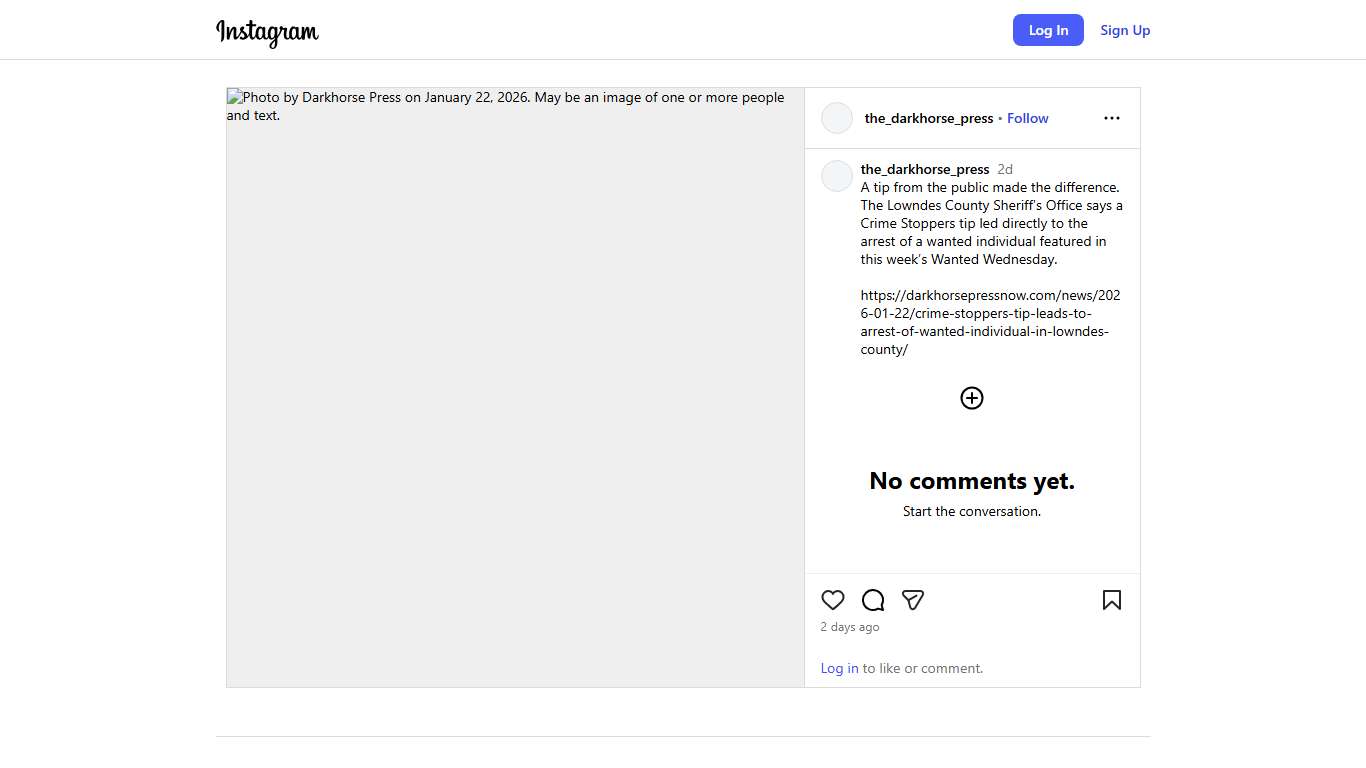This screenshot has height=768, width=1366.
Task: Open the three-dot more options menu
Action: click(x=1111, y=118)
